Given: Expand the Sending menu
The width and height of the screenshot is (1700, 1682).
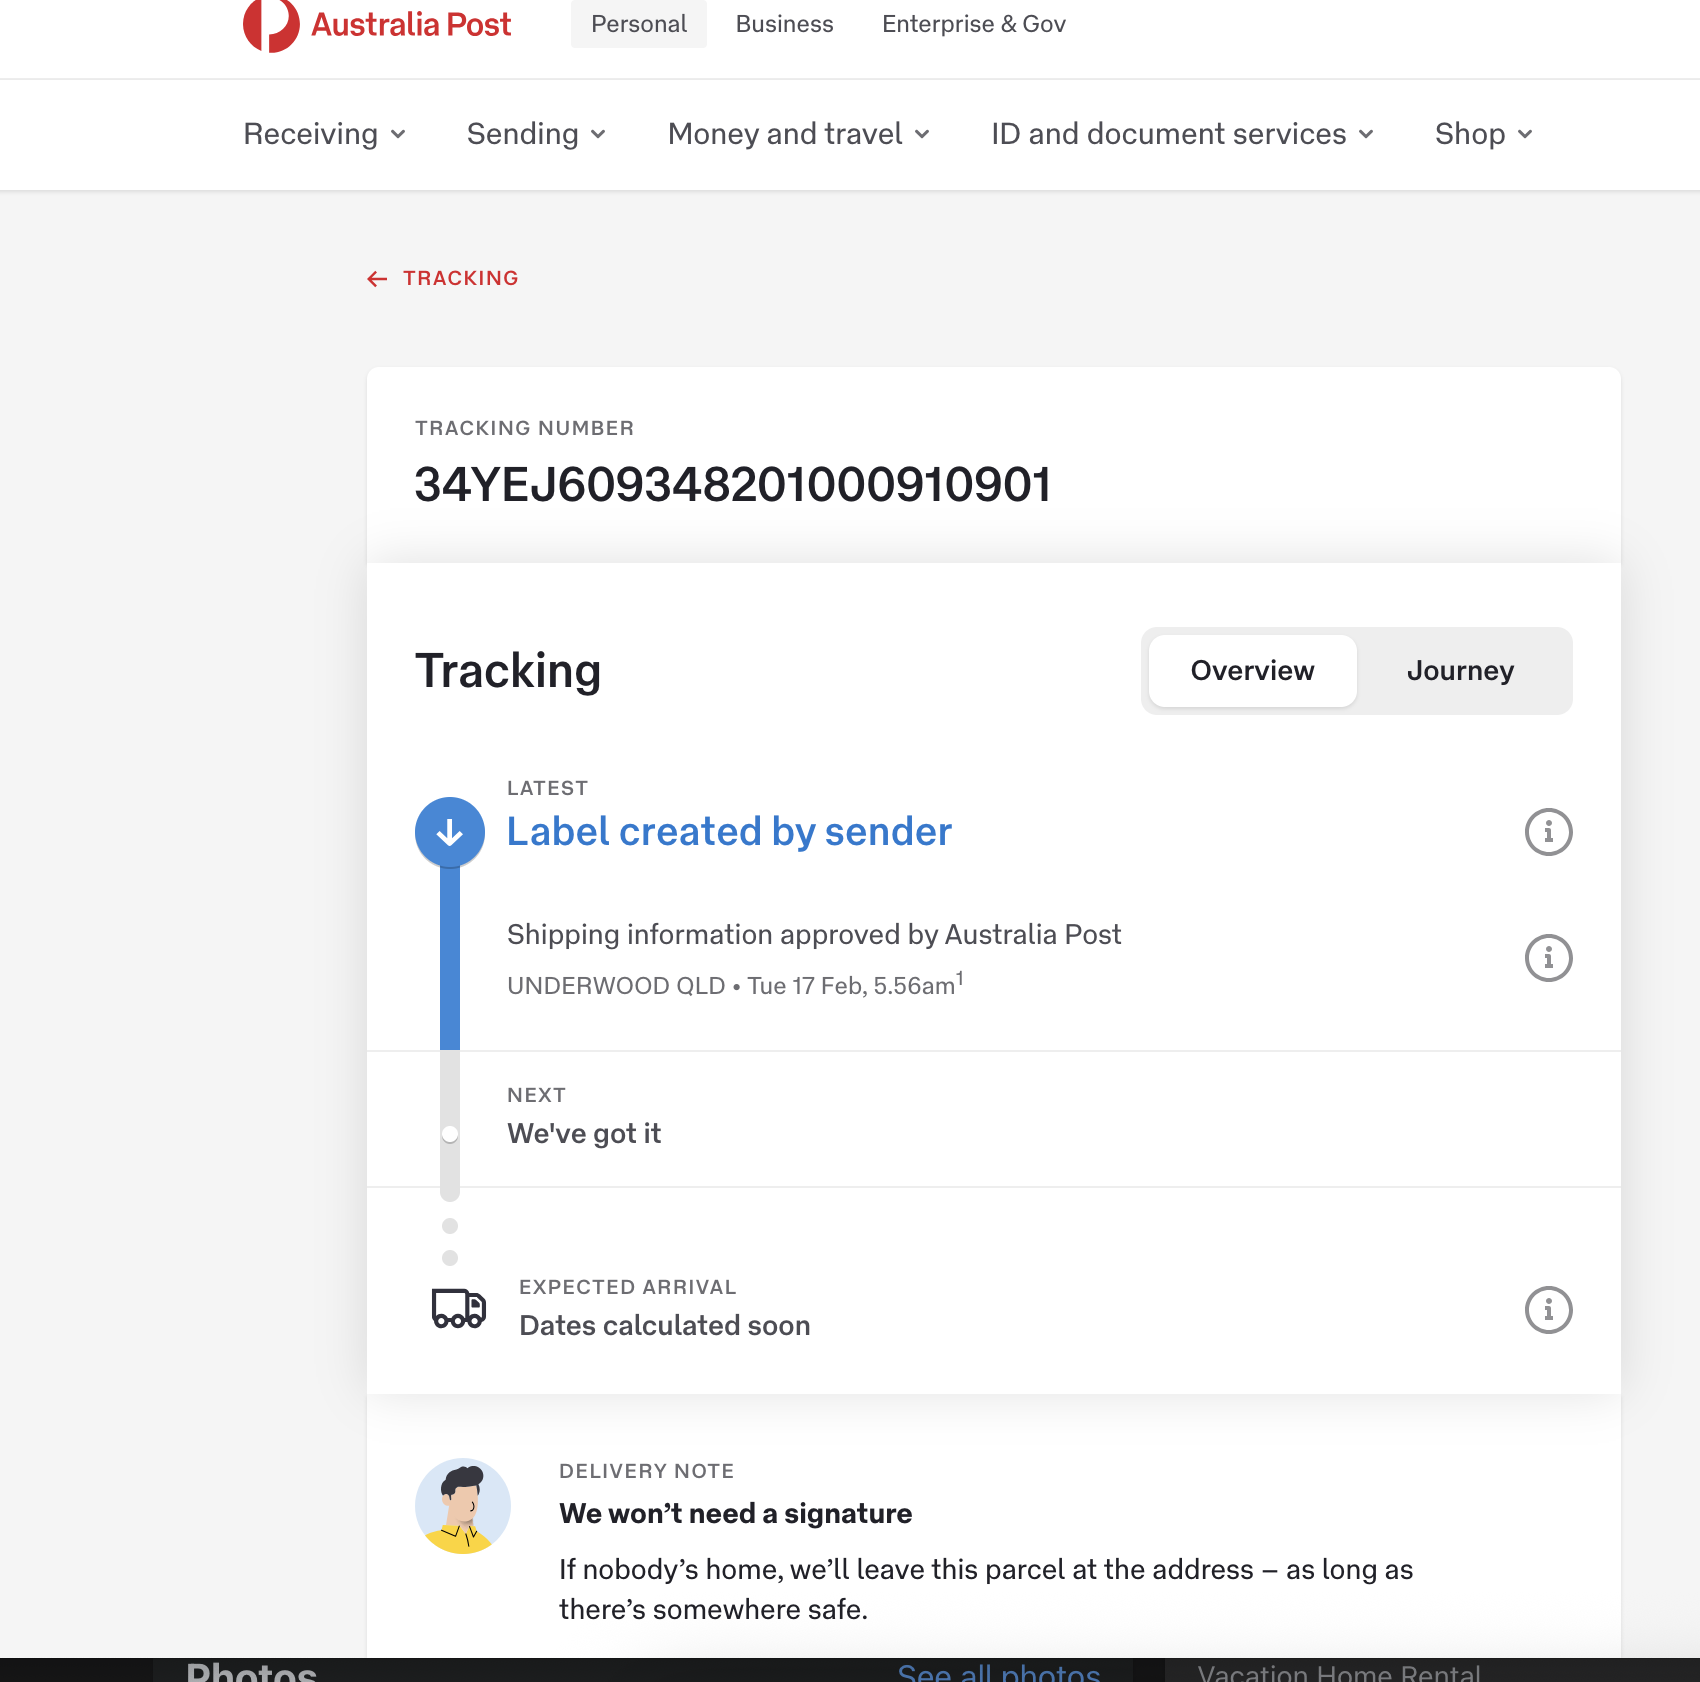Looking at the screenshot, I should pos(537,134).
